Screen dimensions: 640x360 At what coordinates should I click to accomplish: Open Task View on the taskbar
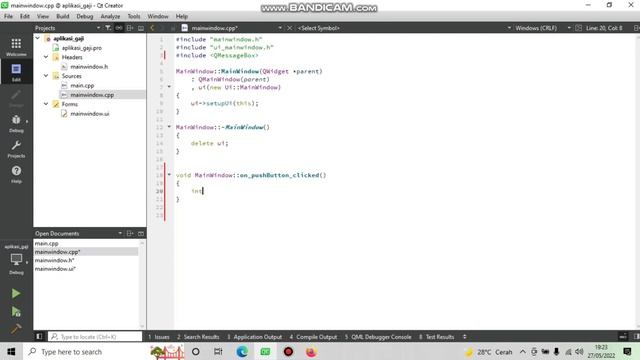pos(218,351)
